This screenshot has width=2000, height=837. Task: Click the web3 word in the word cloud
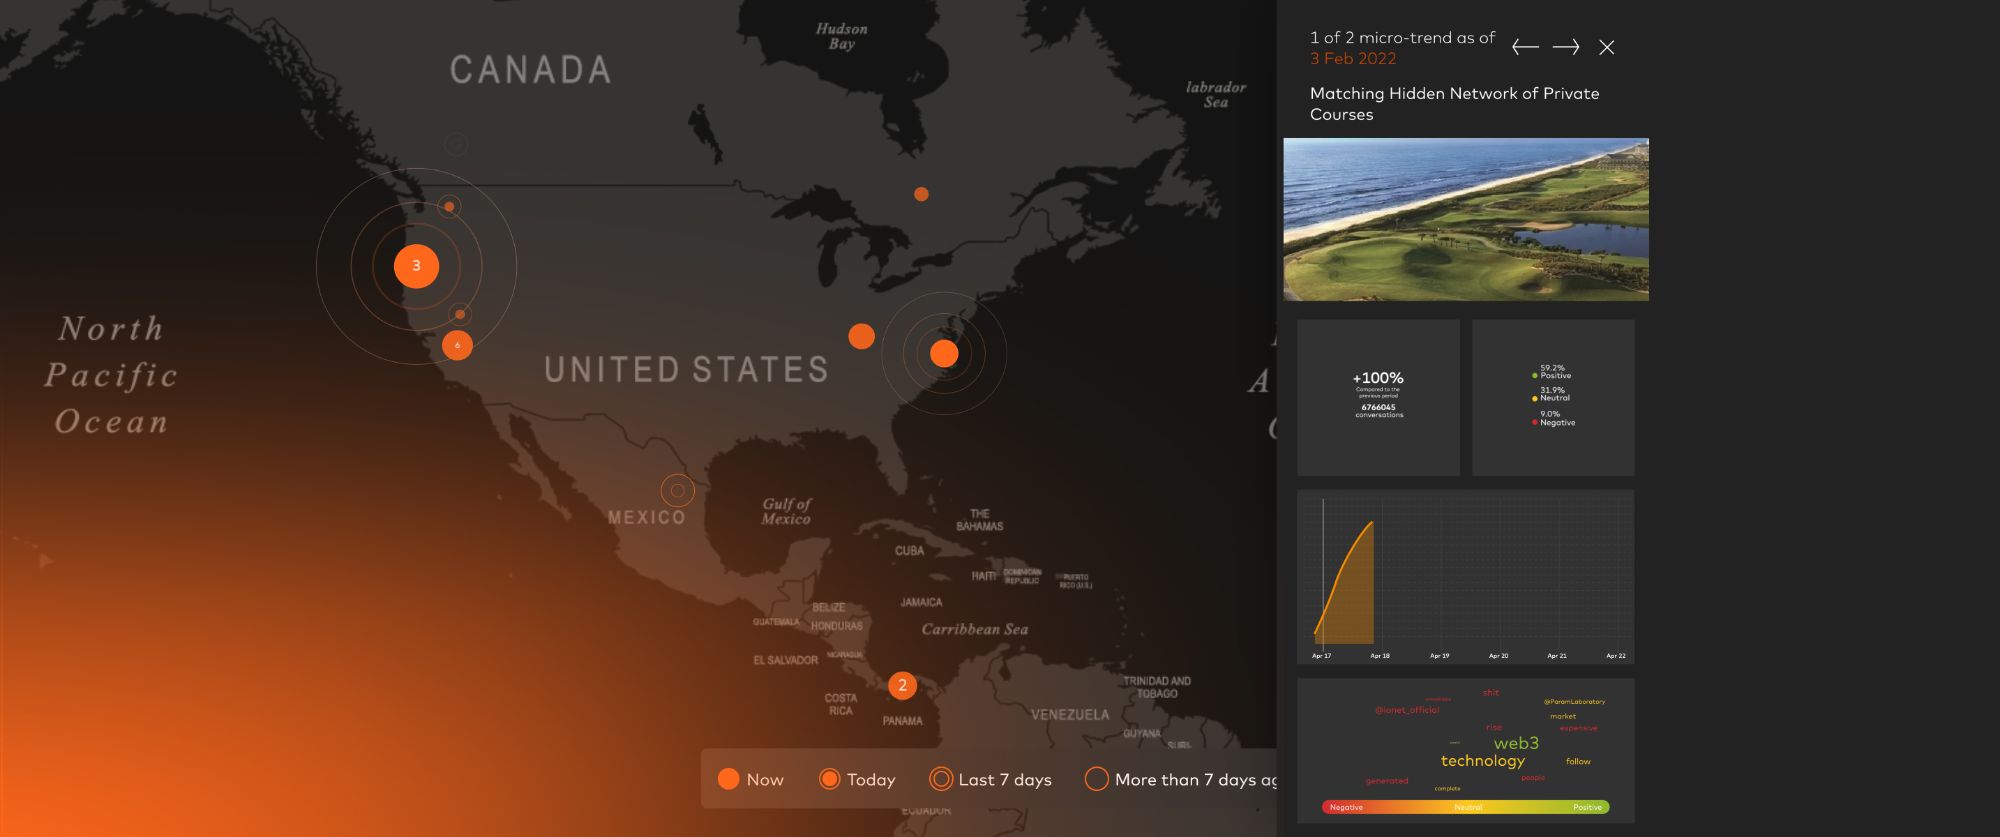tap(1516, 743)
